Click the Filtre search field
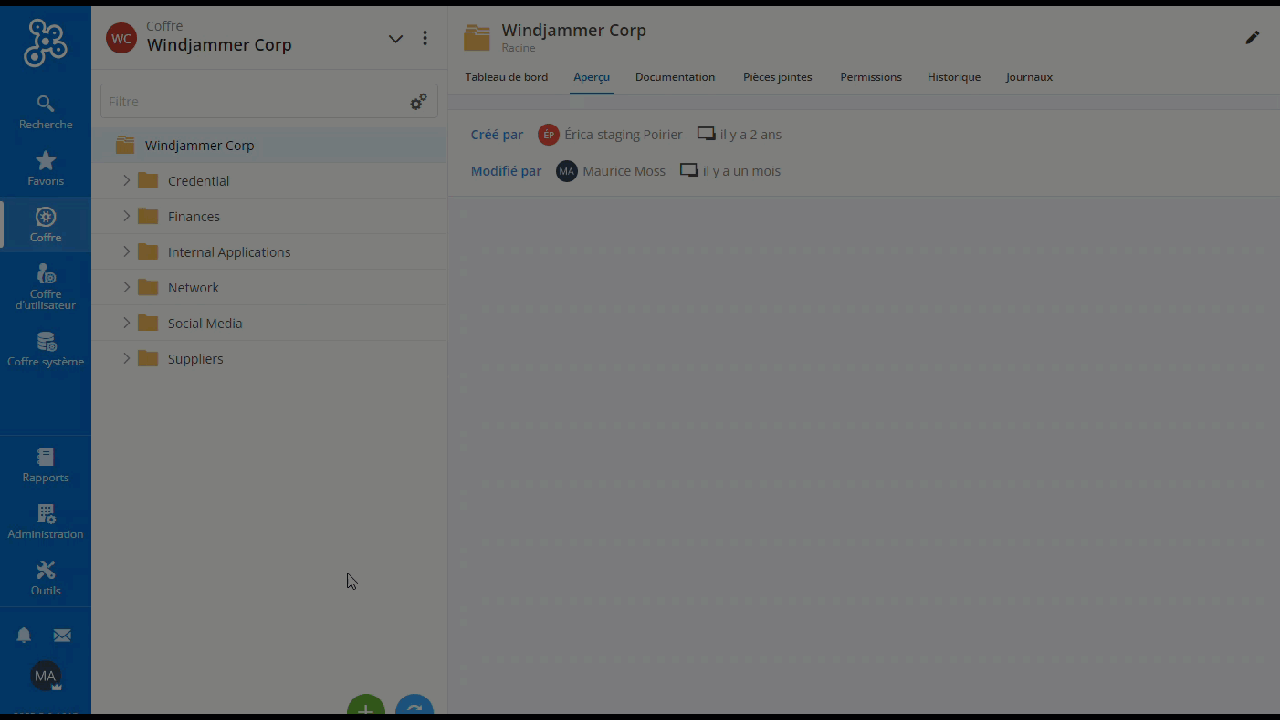 coord(250,102)
